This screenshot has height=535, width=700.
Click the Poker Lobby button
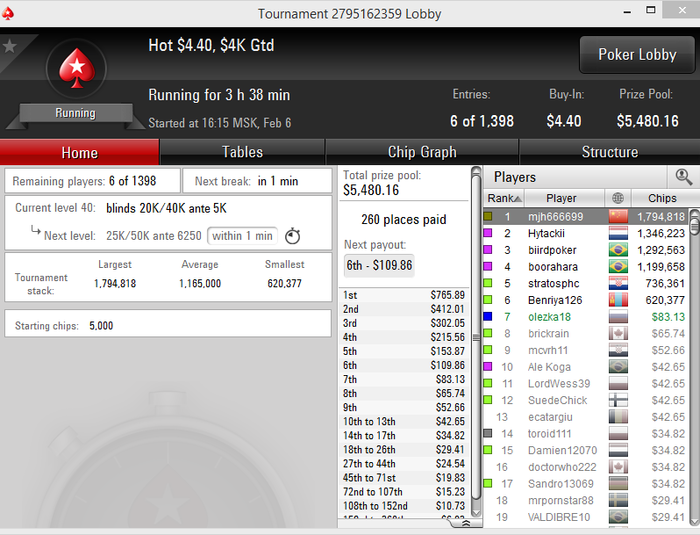tap(637, 54)
